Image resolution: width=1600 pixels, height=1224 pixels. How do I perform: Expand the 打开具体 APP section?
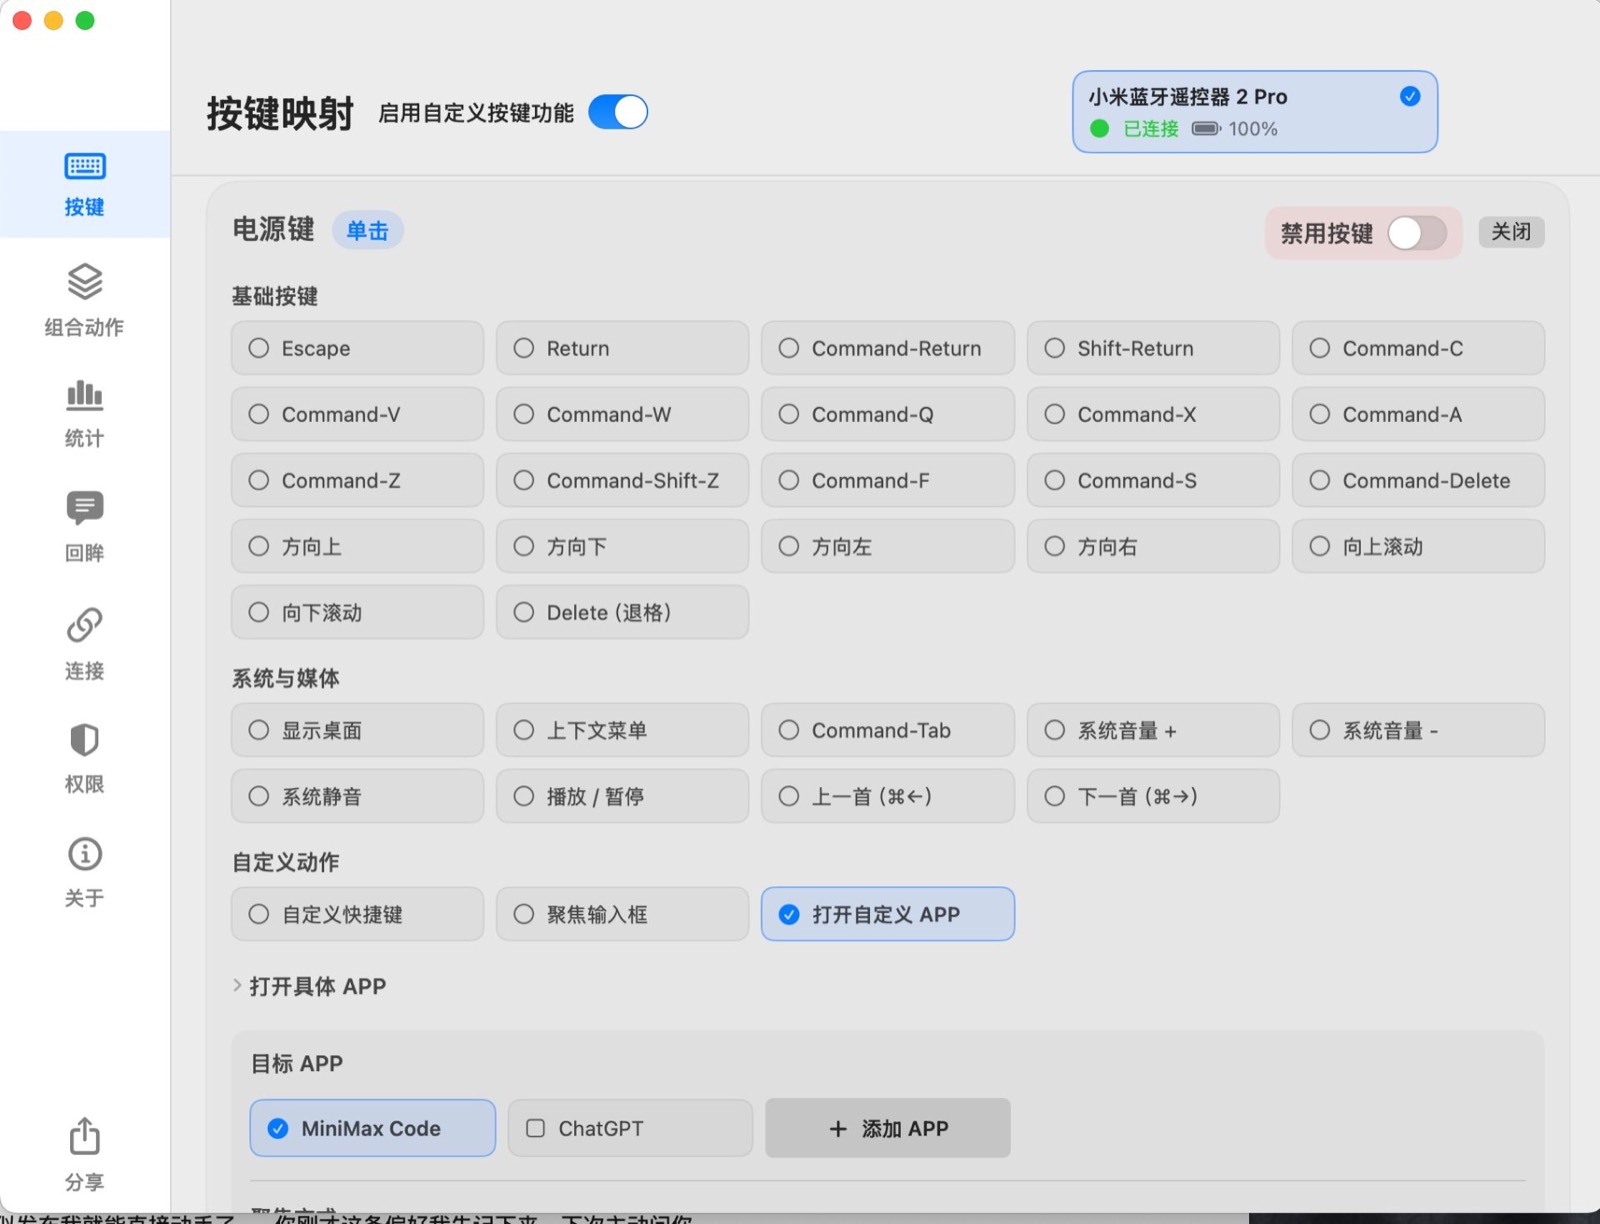[x=309, y=986]
